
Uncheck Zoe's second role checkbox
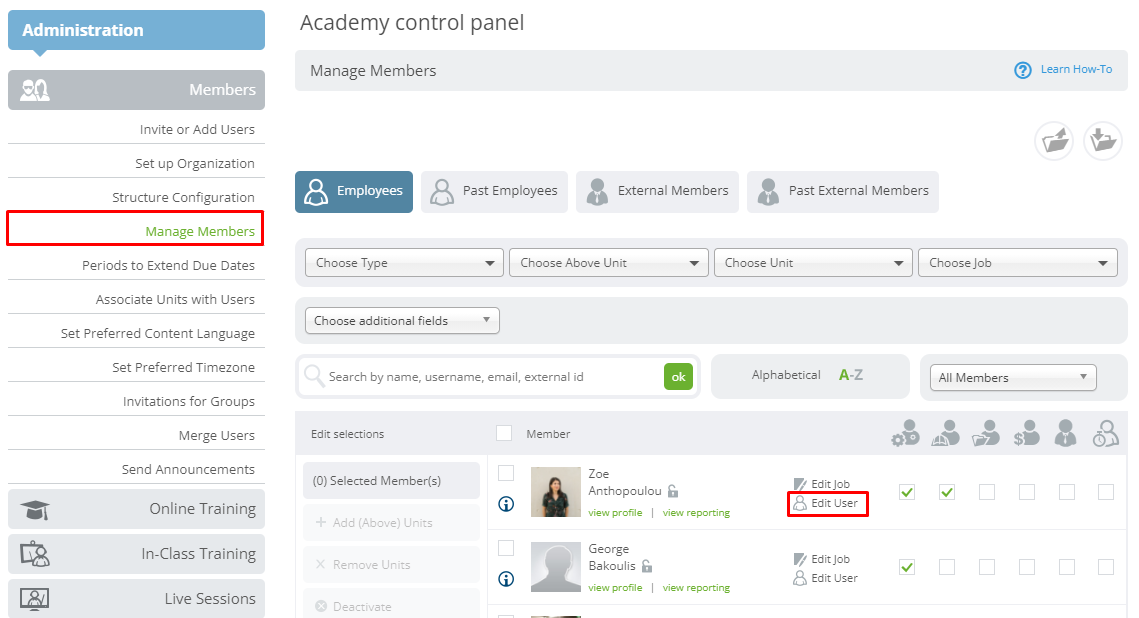947,492
